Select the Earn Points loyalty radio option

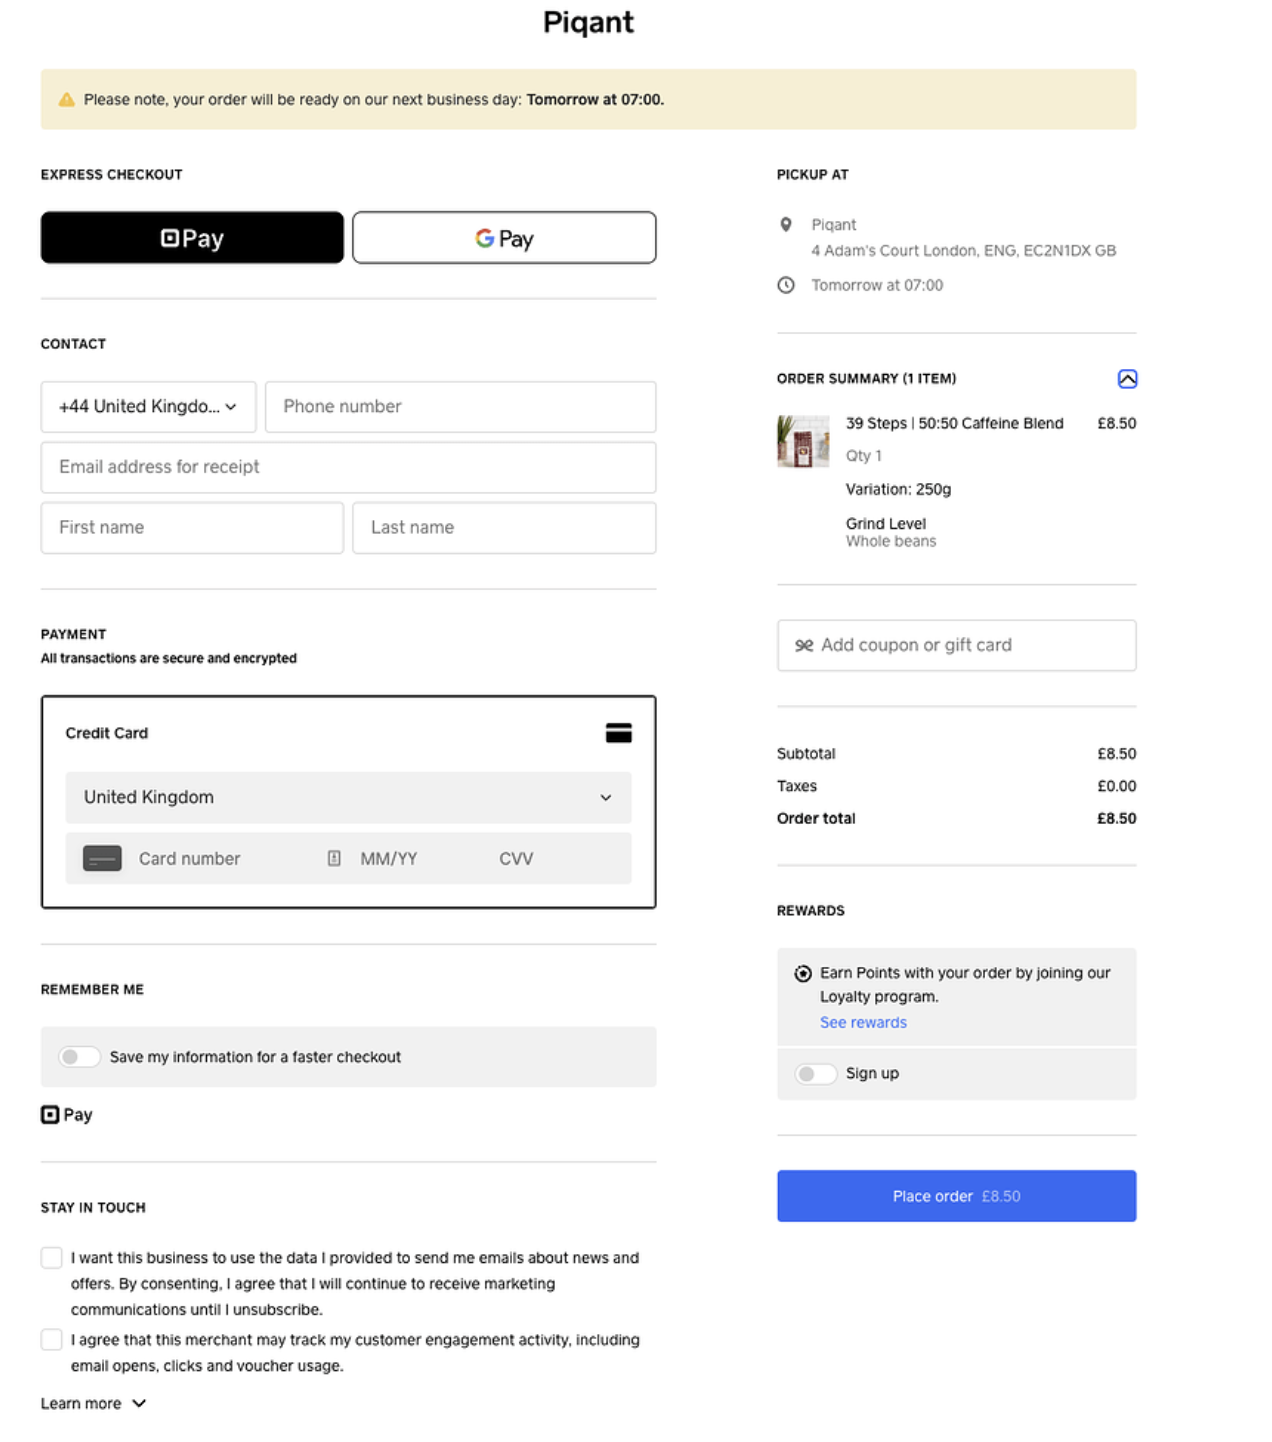pyautogui.click(x=802, y=972)
